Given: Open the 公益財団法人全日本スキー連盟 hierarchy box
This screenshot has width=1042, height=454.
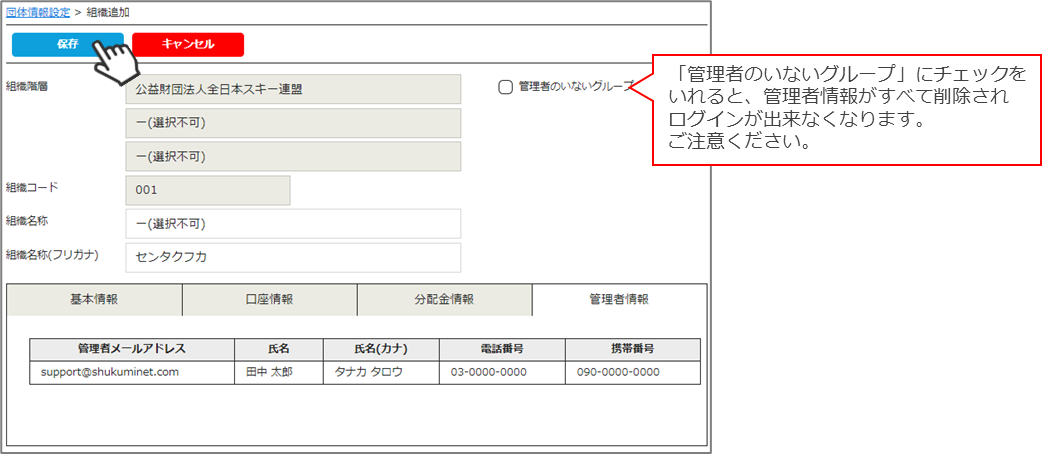Looking at the screenshot, I should (x=293, y=89).
